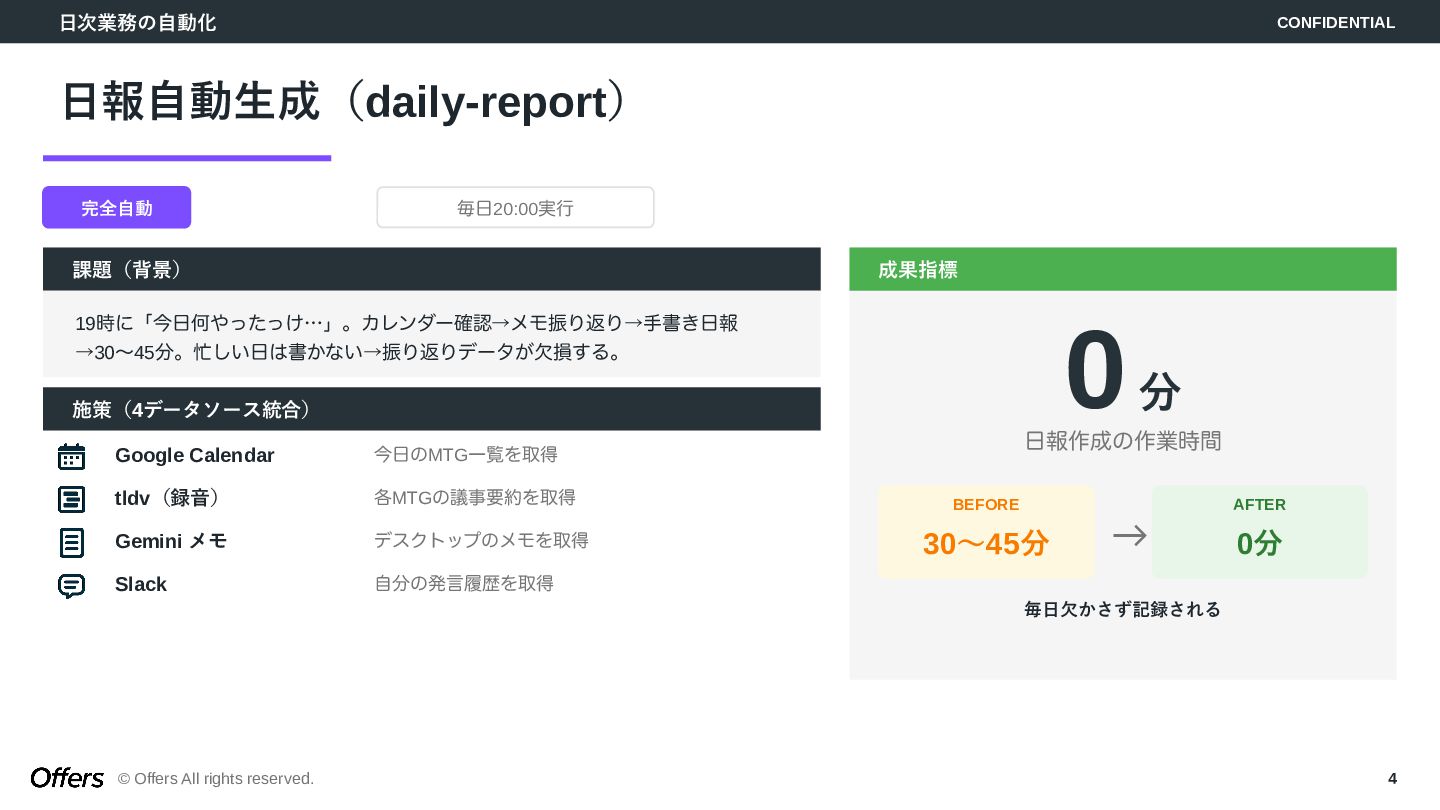The image size is (1440, 810).
Task: Select the 課題(背景) section header
Action: pos(432,269)
